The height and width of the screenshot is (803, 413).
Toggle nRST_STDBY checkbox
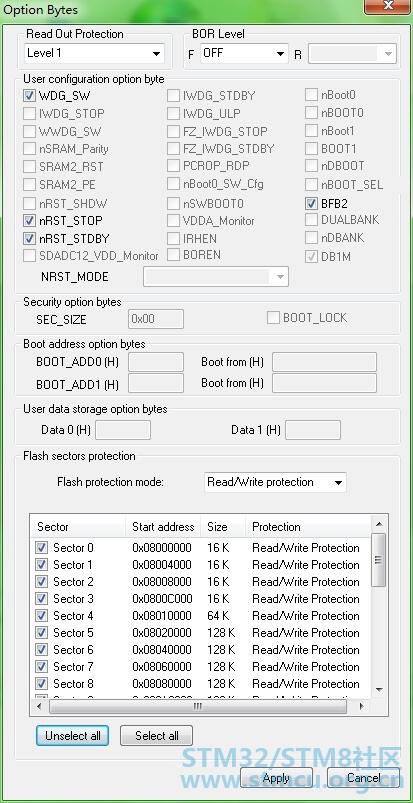[x=29, y=238]
